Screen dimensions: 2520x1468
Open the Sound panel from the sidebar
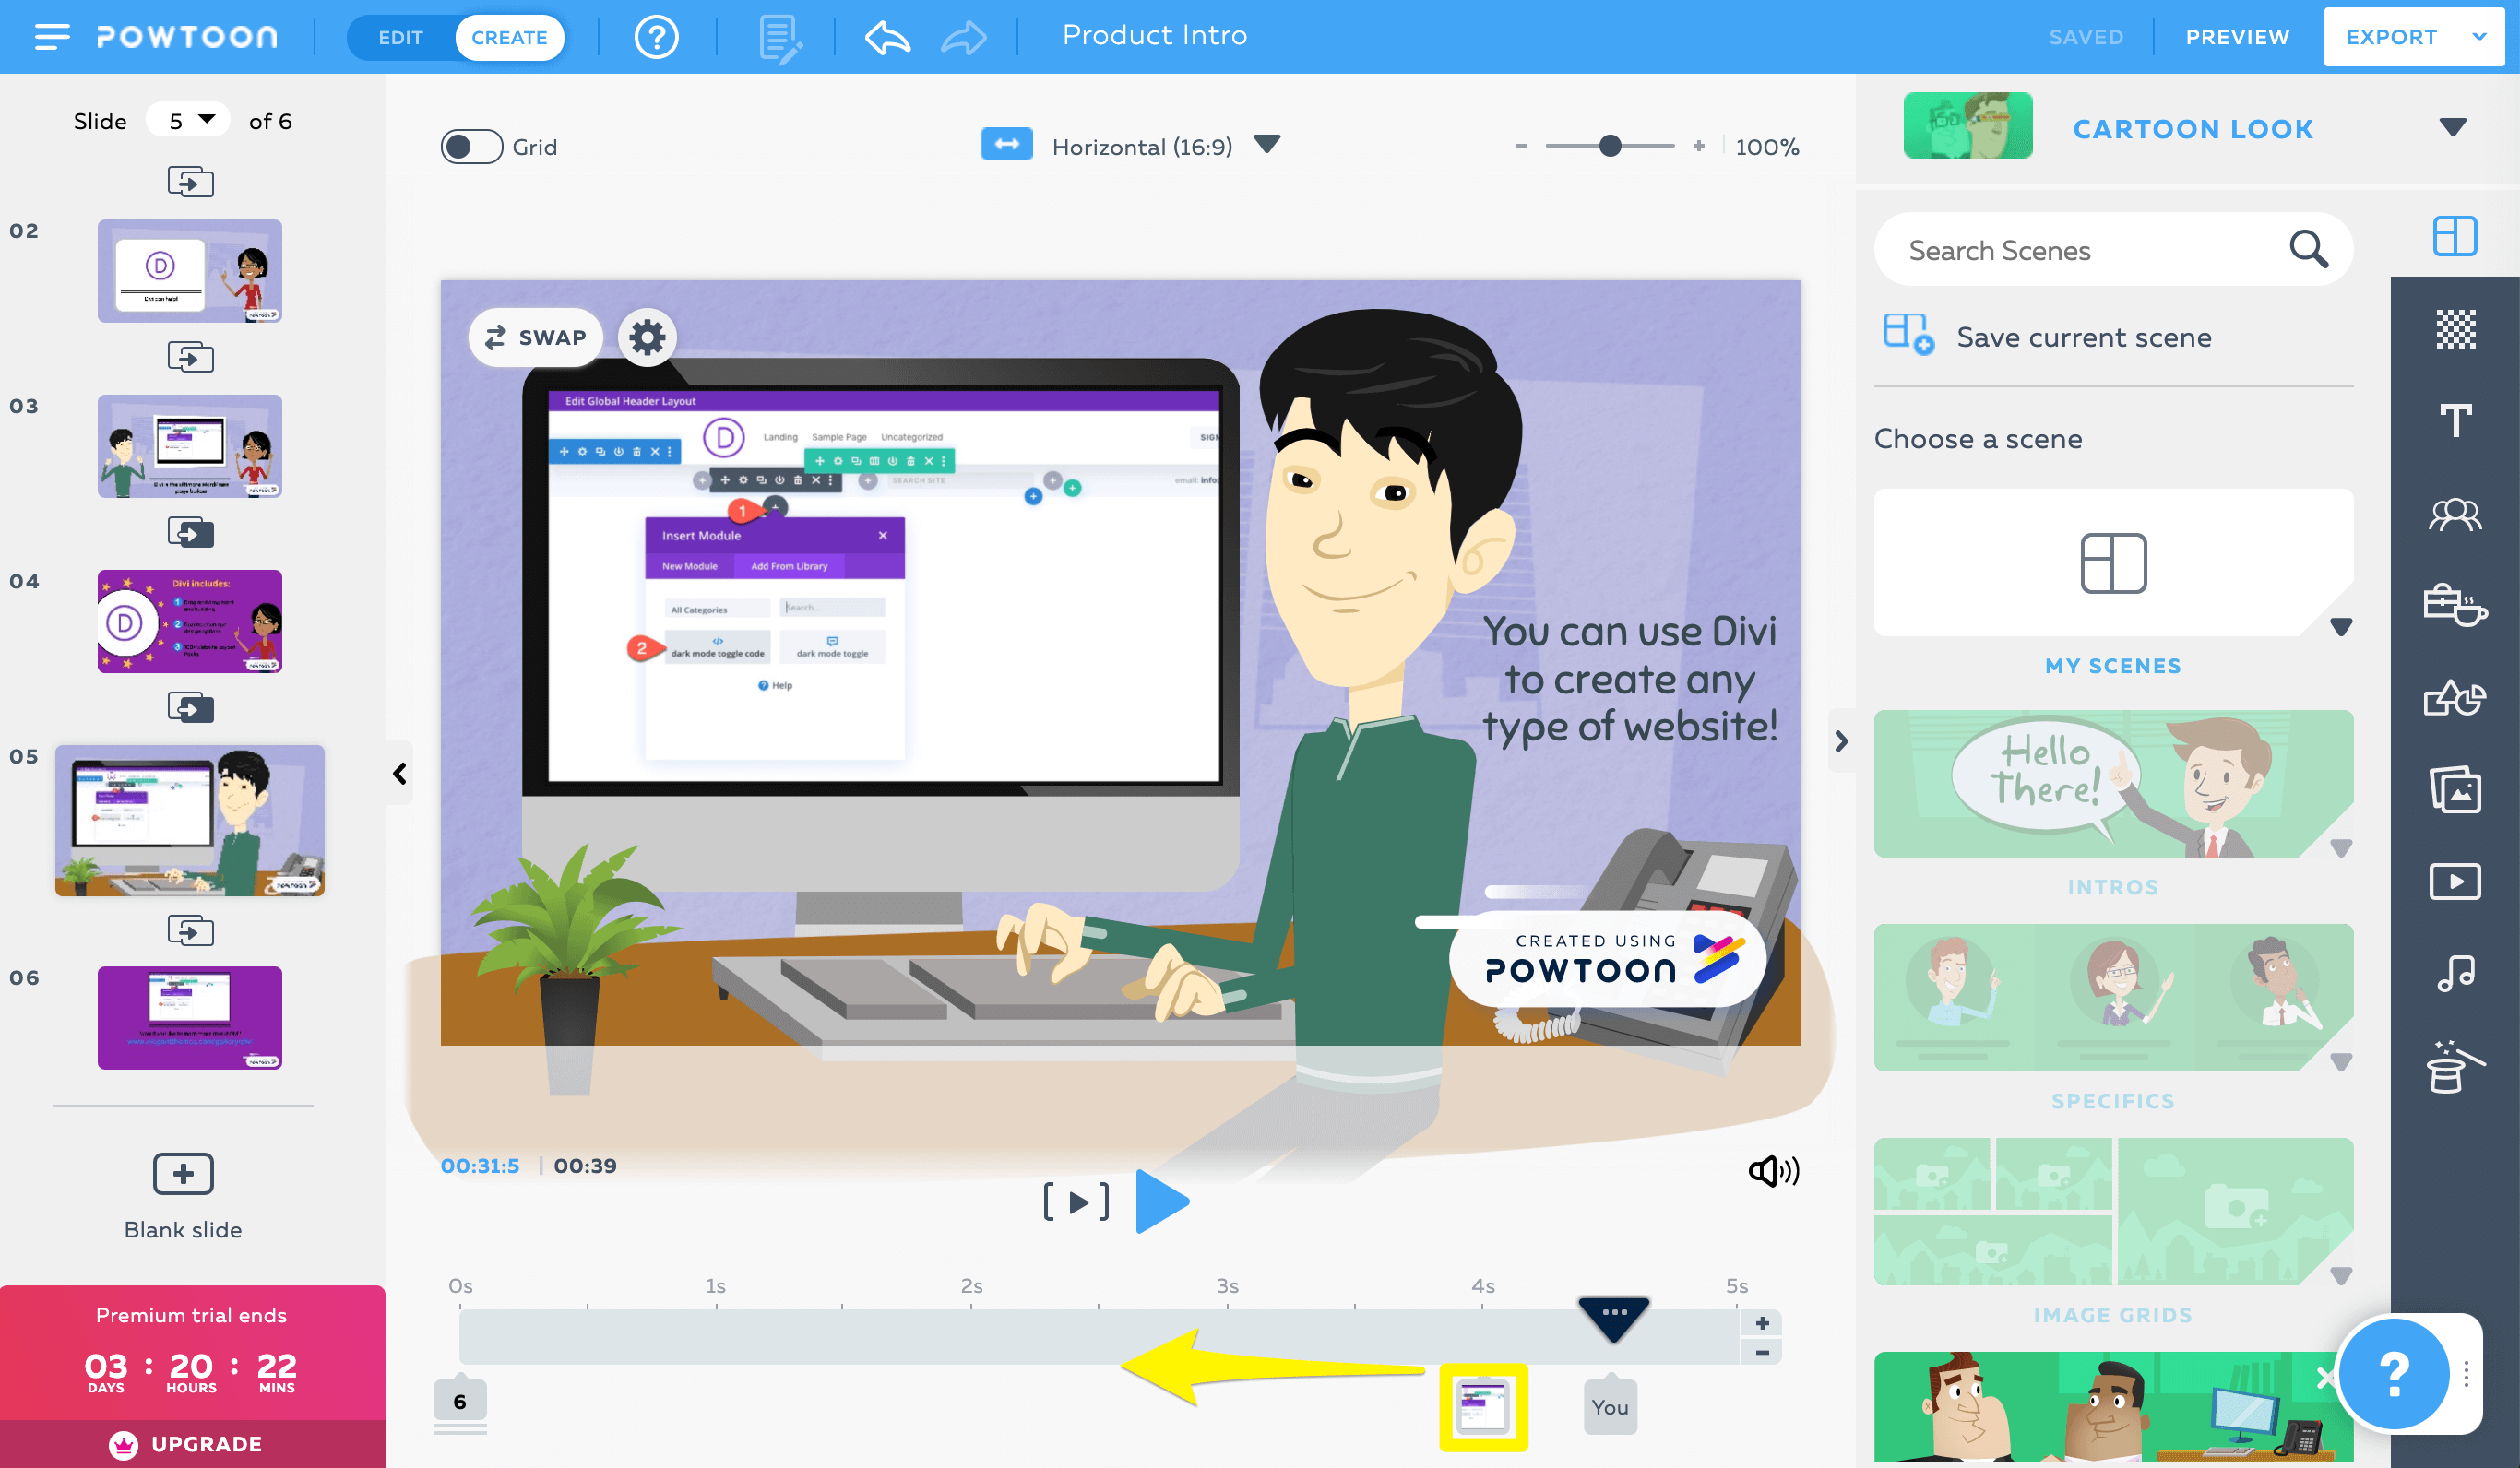2456,971
